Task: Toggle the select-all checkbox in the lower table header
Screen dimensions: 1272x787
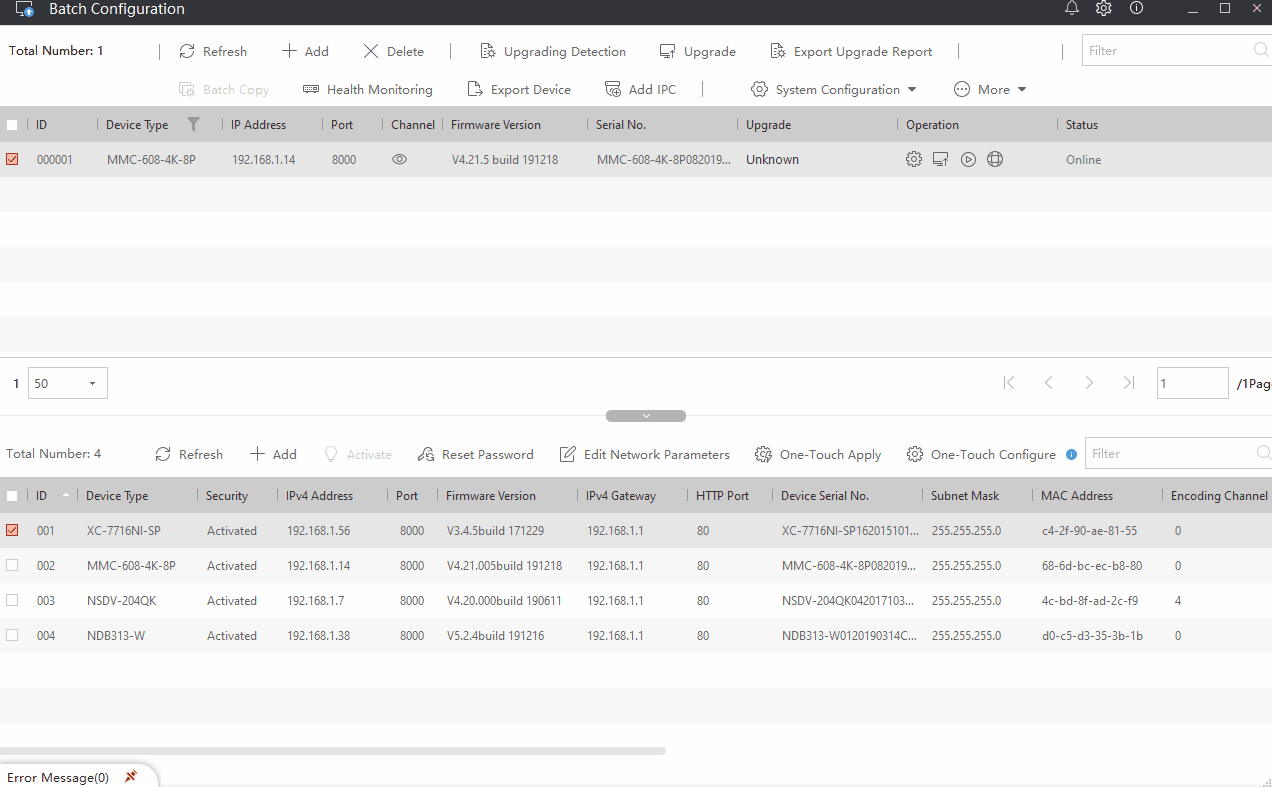Action: [x=12, y=496]
